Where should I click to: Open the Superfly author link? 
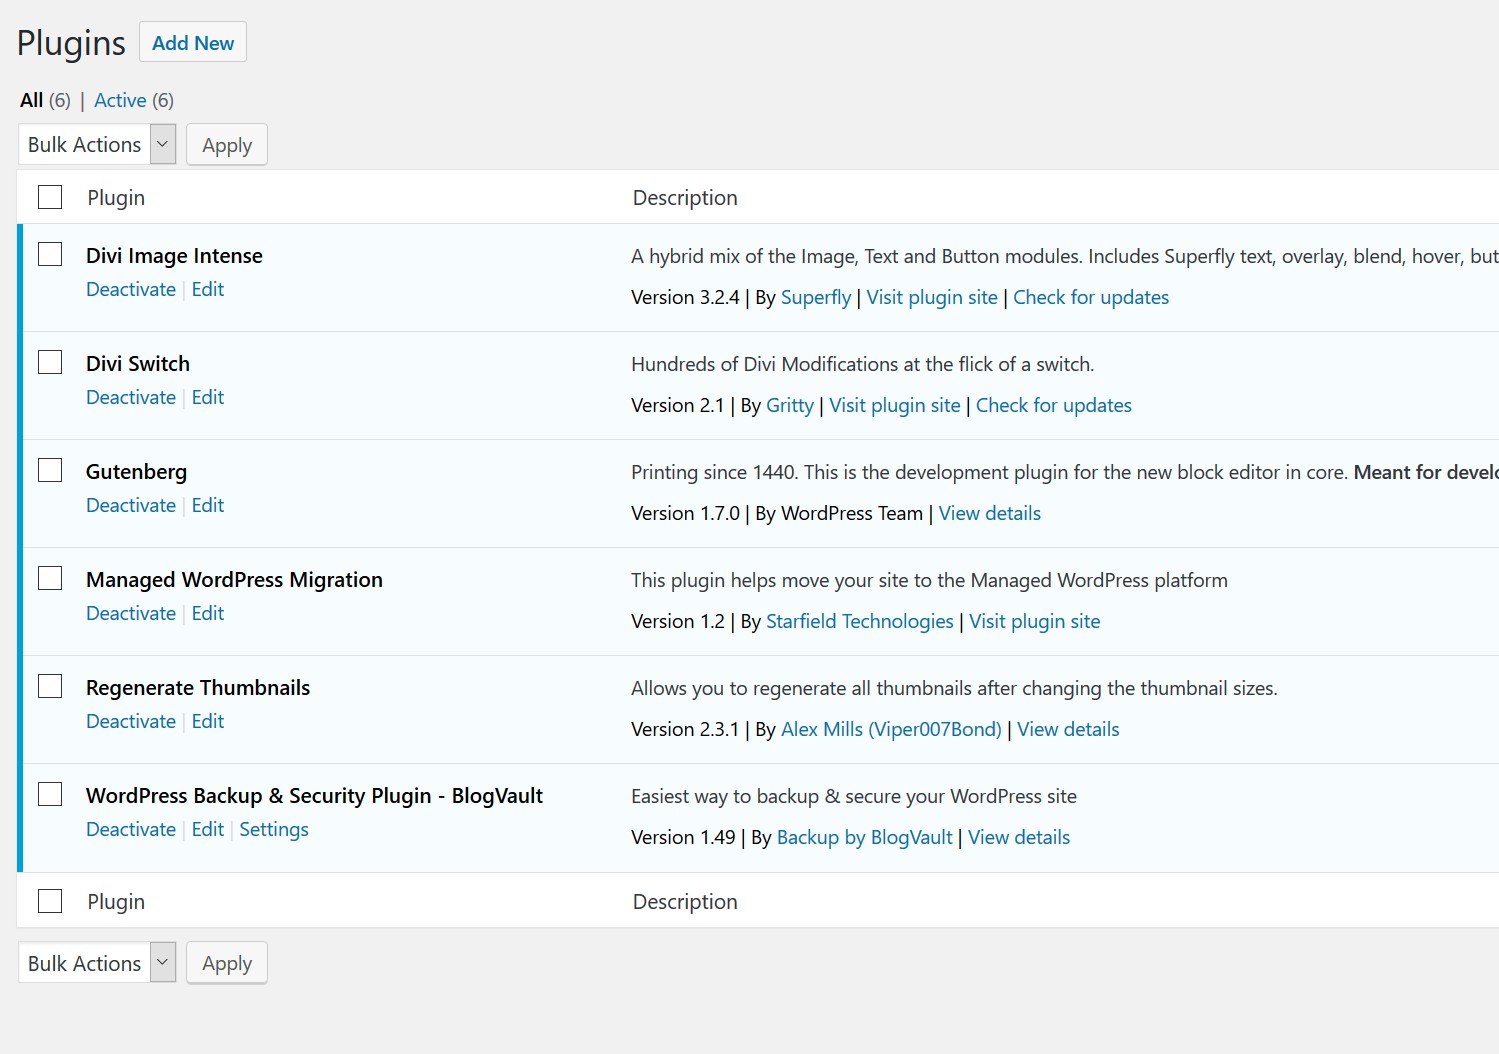[816, 298]
